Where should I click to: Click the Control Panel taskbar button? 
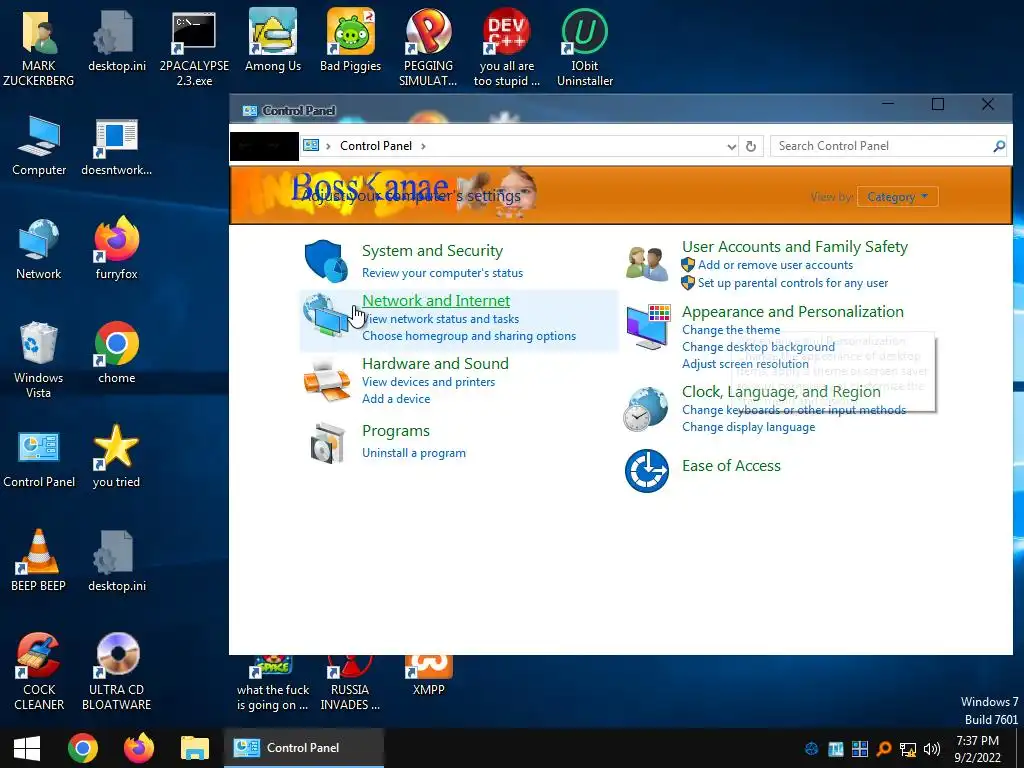point(304,748)
